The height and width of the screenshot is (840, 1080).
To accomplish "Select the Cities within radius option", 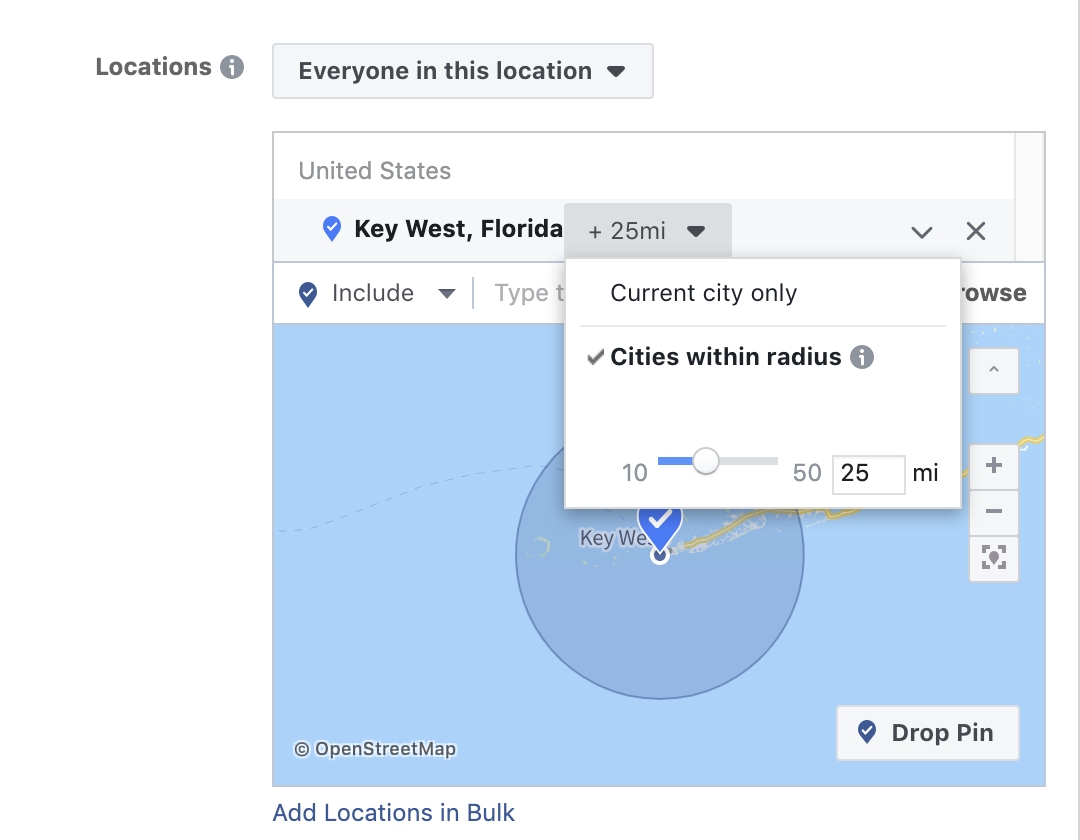I will (x=726, y=357).
